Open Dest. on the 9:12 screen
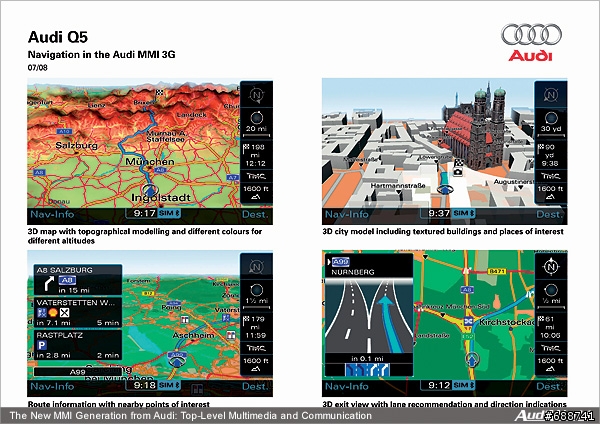Image resolution: width=600 pixels, height=424 pixels. 550,386
